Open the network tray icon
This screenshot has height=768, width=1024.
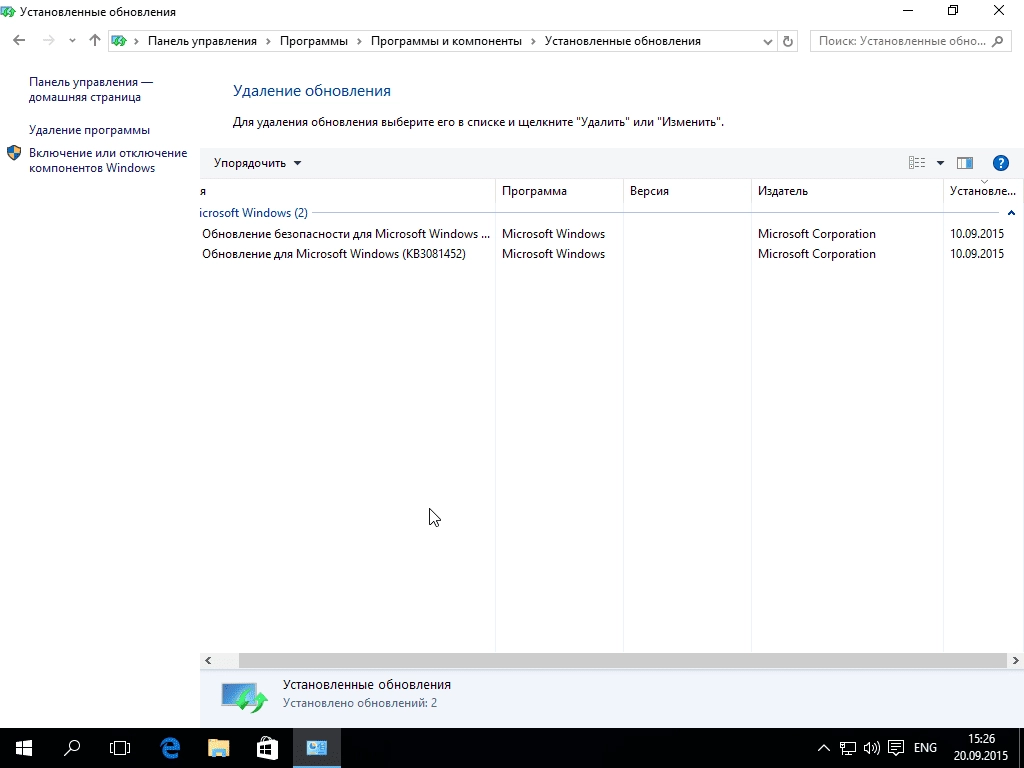848,748
